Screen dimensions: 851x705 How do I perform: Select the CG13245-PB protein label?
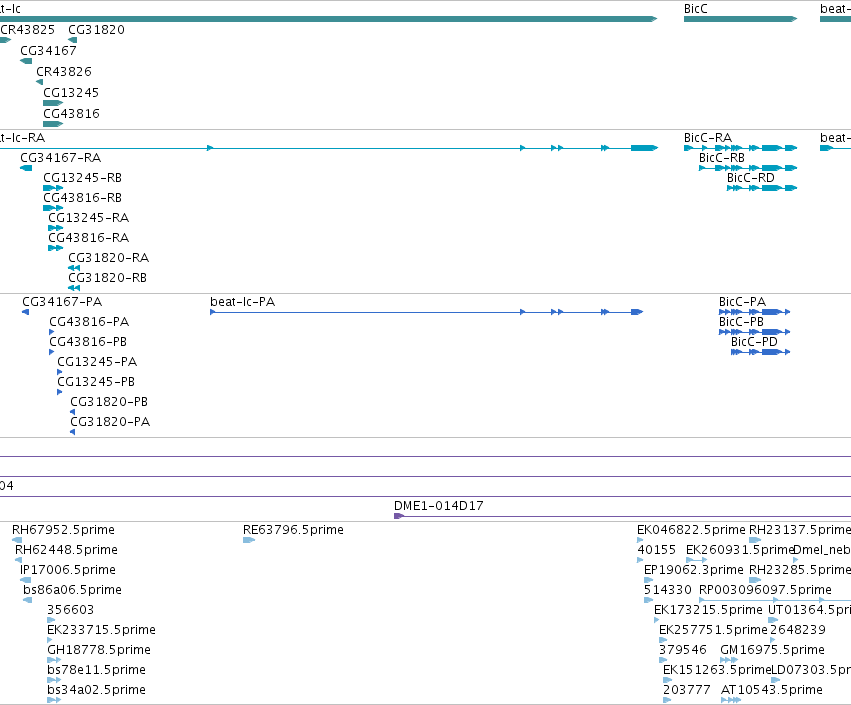(x=96, y=382)
